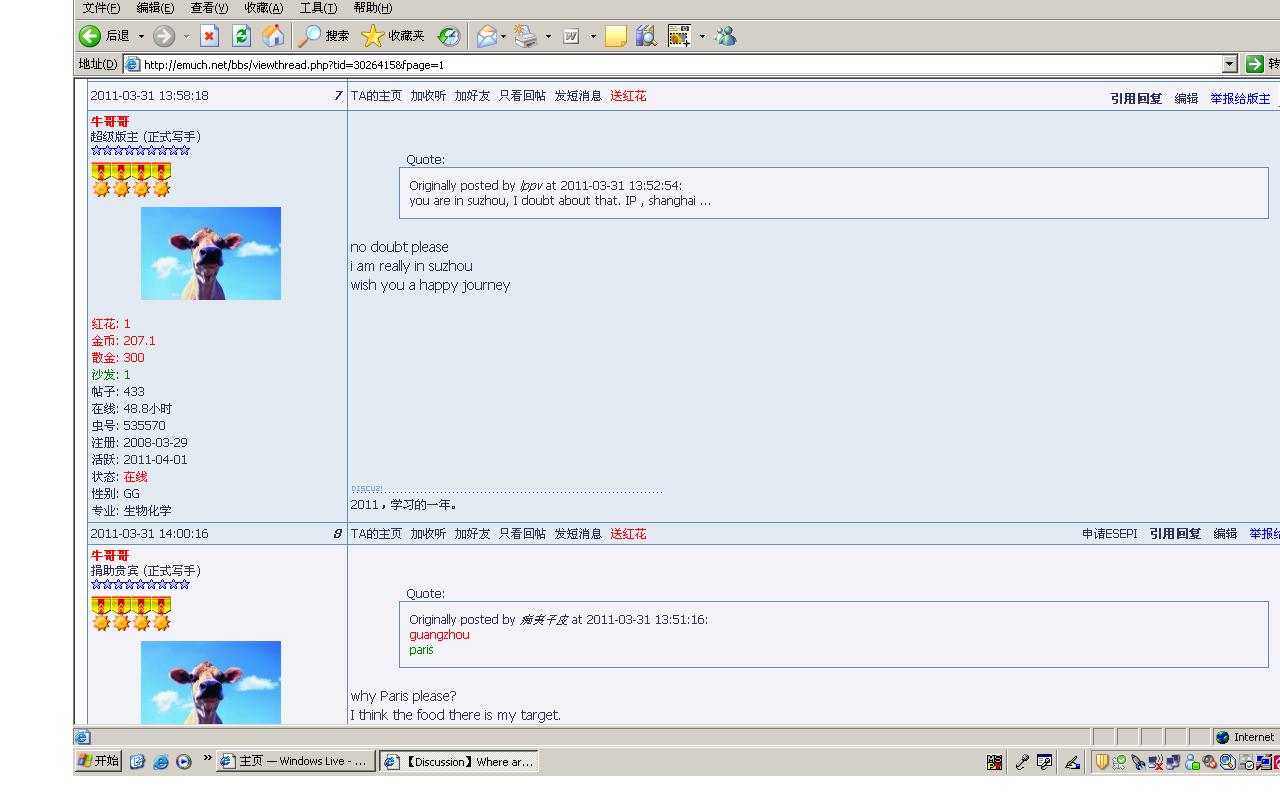
Task: Expand the Print button dropdown arrow
Action: [x=548, y=36]
